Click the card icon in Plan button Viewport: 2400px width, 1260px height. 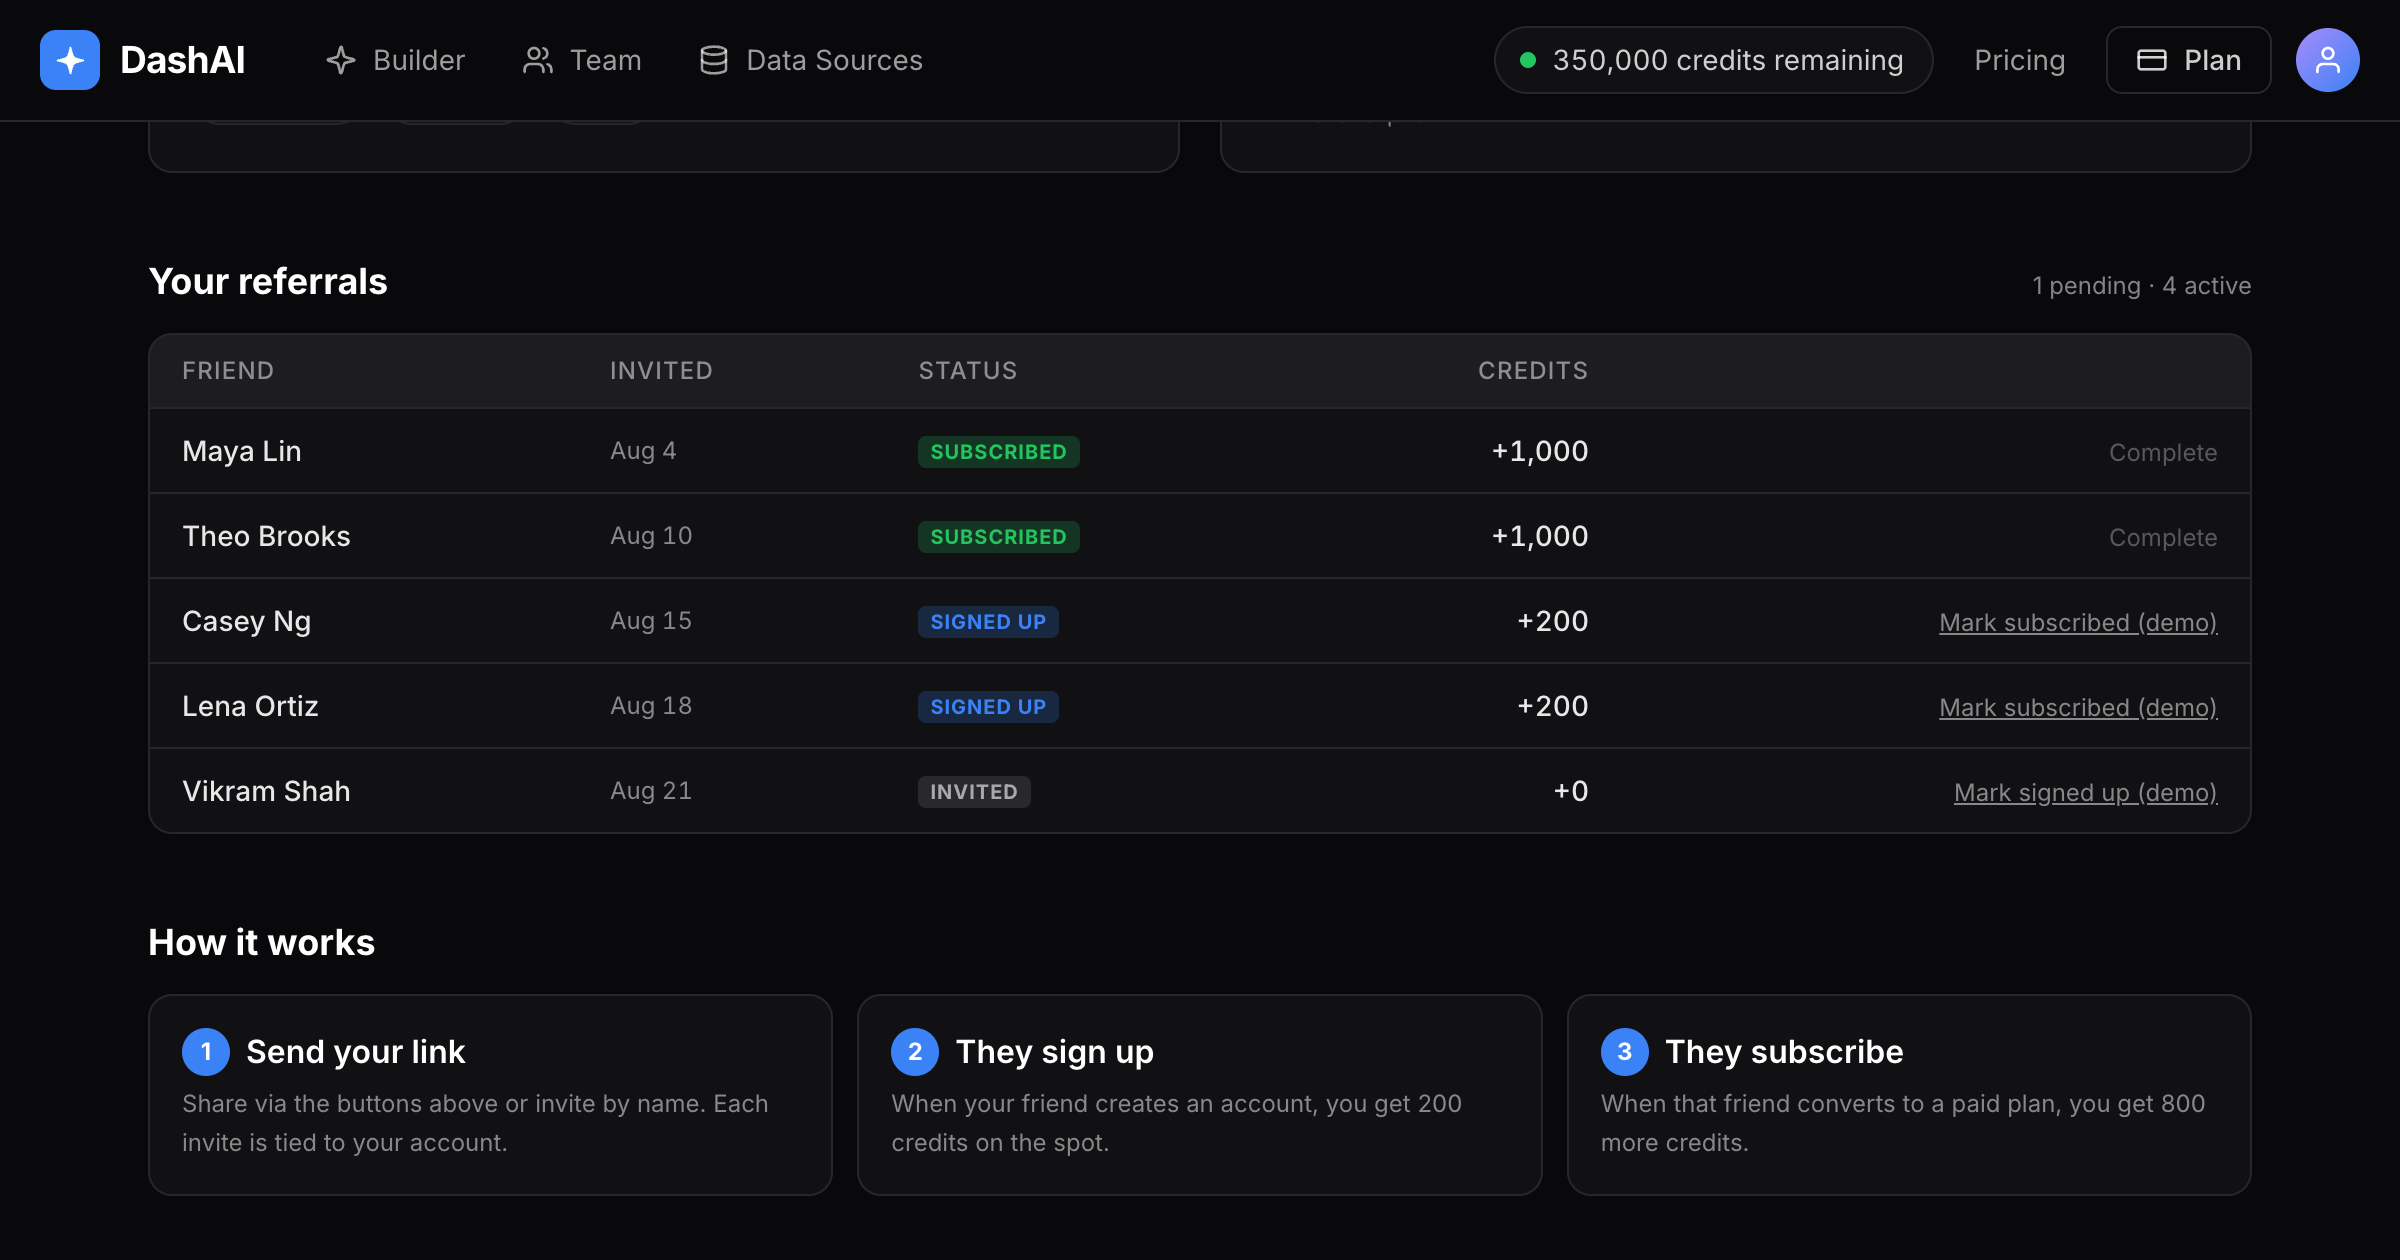2152,60
